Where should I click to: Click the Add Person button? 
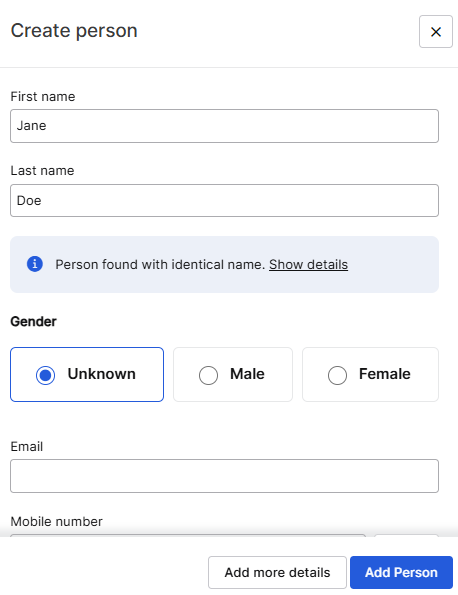tap(401, 572)
